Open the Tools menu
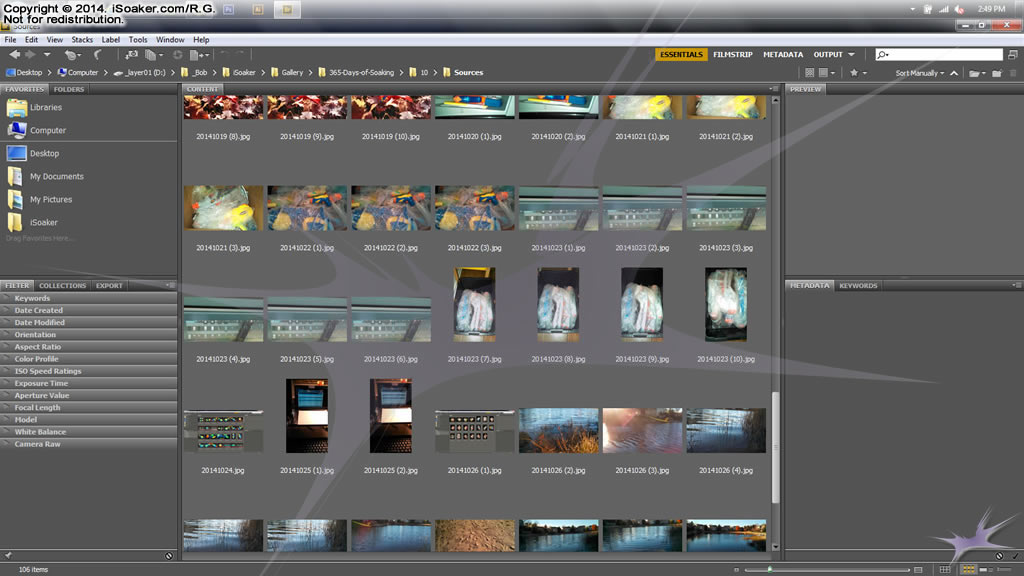This screenshot has width=1024, height=576. [x=138, y=40]
